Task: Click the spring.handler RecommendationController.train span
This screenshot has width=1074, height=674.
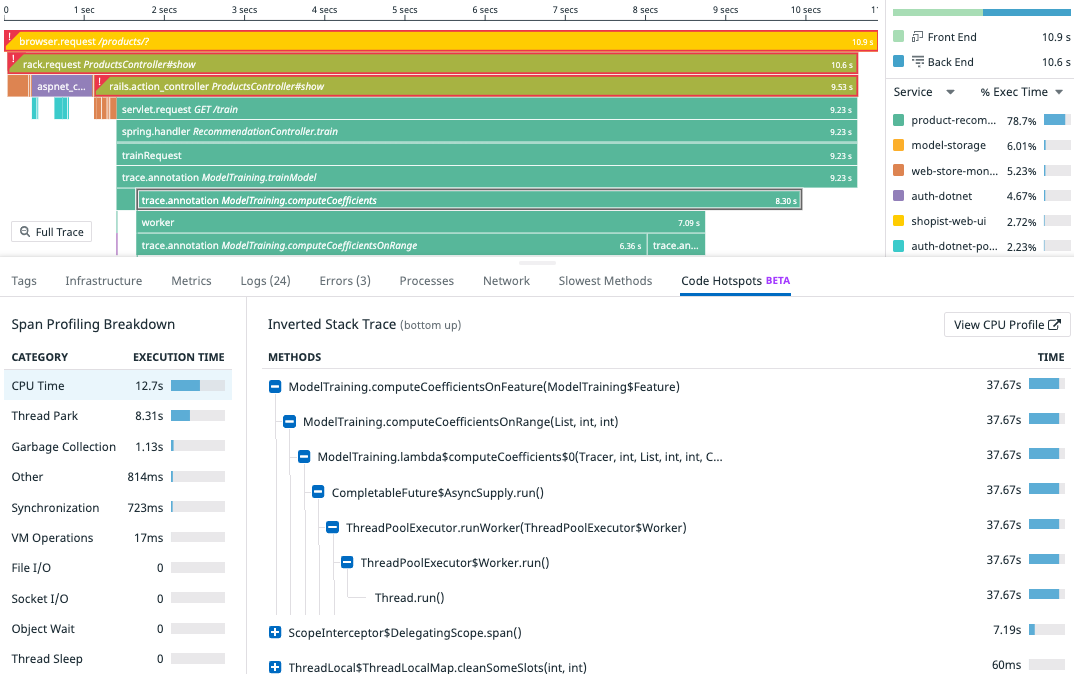Action: tap(487, 132)
